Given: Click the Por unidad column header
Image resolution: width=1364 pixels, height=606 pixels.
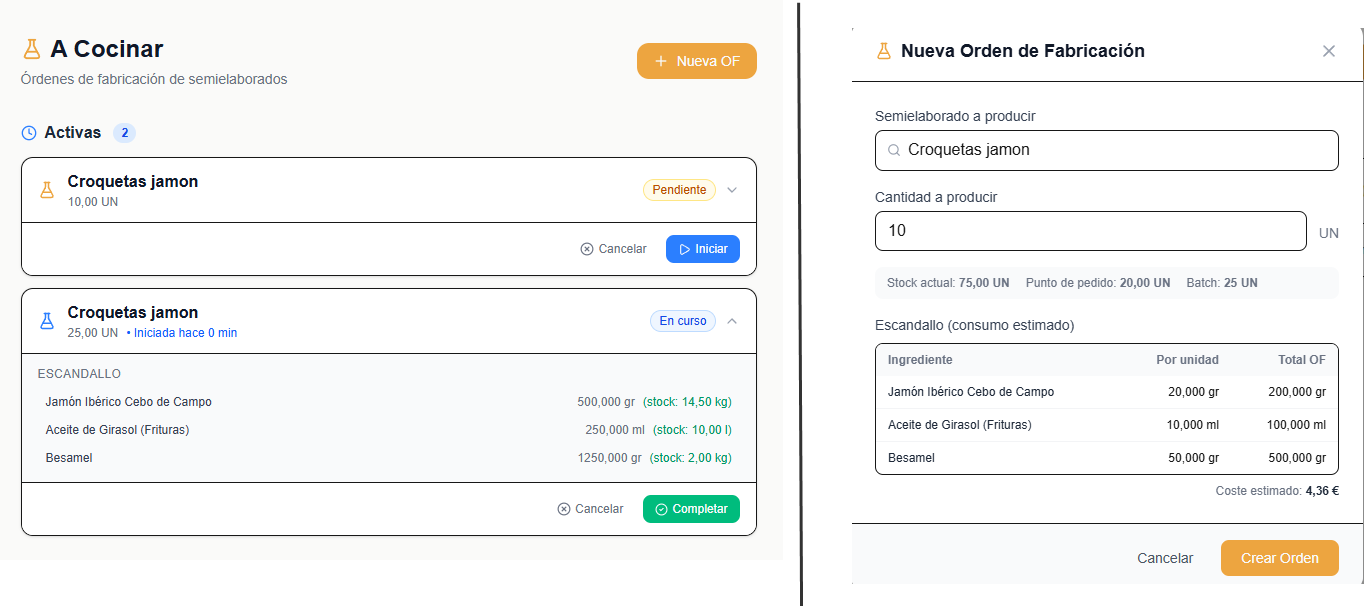Looking at the screenshot, I should click(x=1187, y=360).
